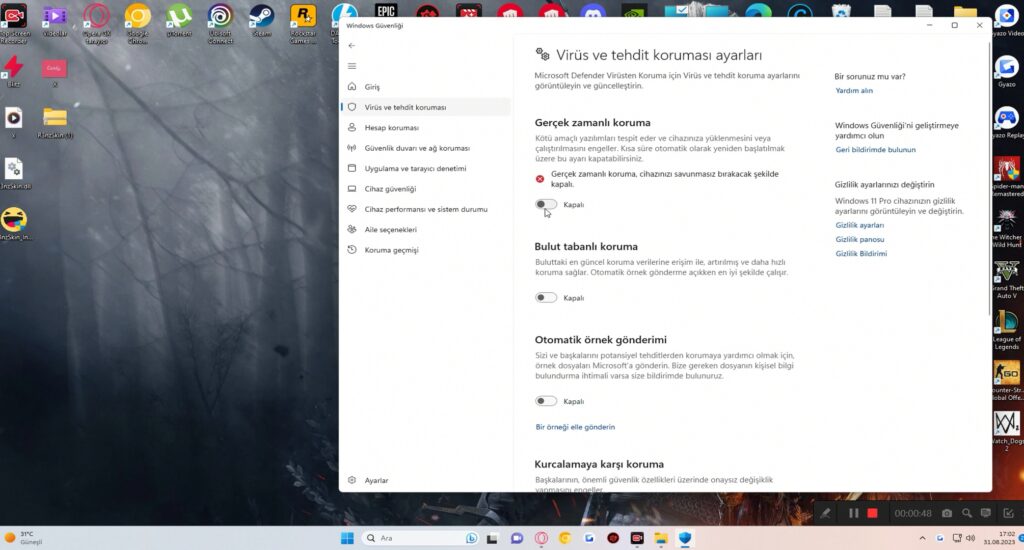1024x550 pixels.
Task: Click Yardım alın link
Action: tap(854, 91)
